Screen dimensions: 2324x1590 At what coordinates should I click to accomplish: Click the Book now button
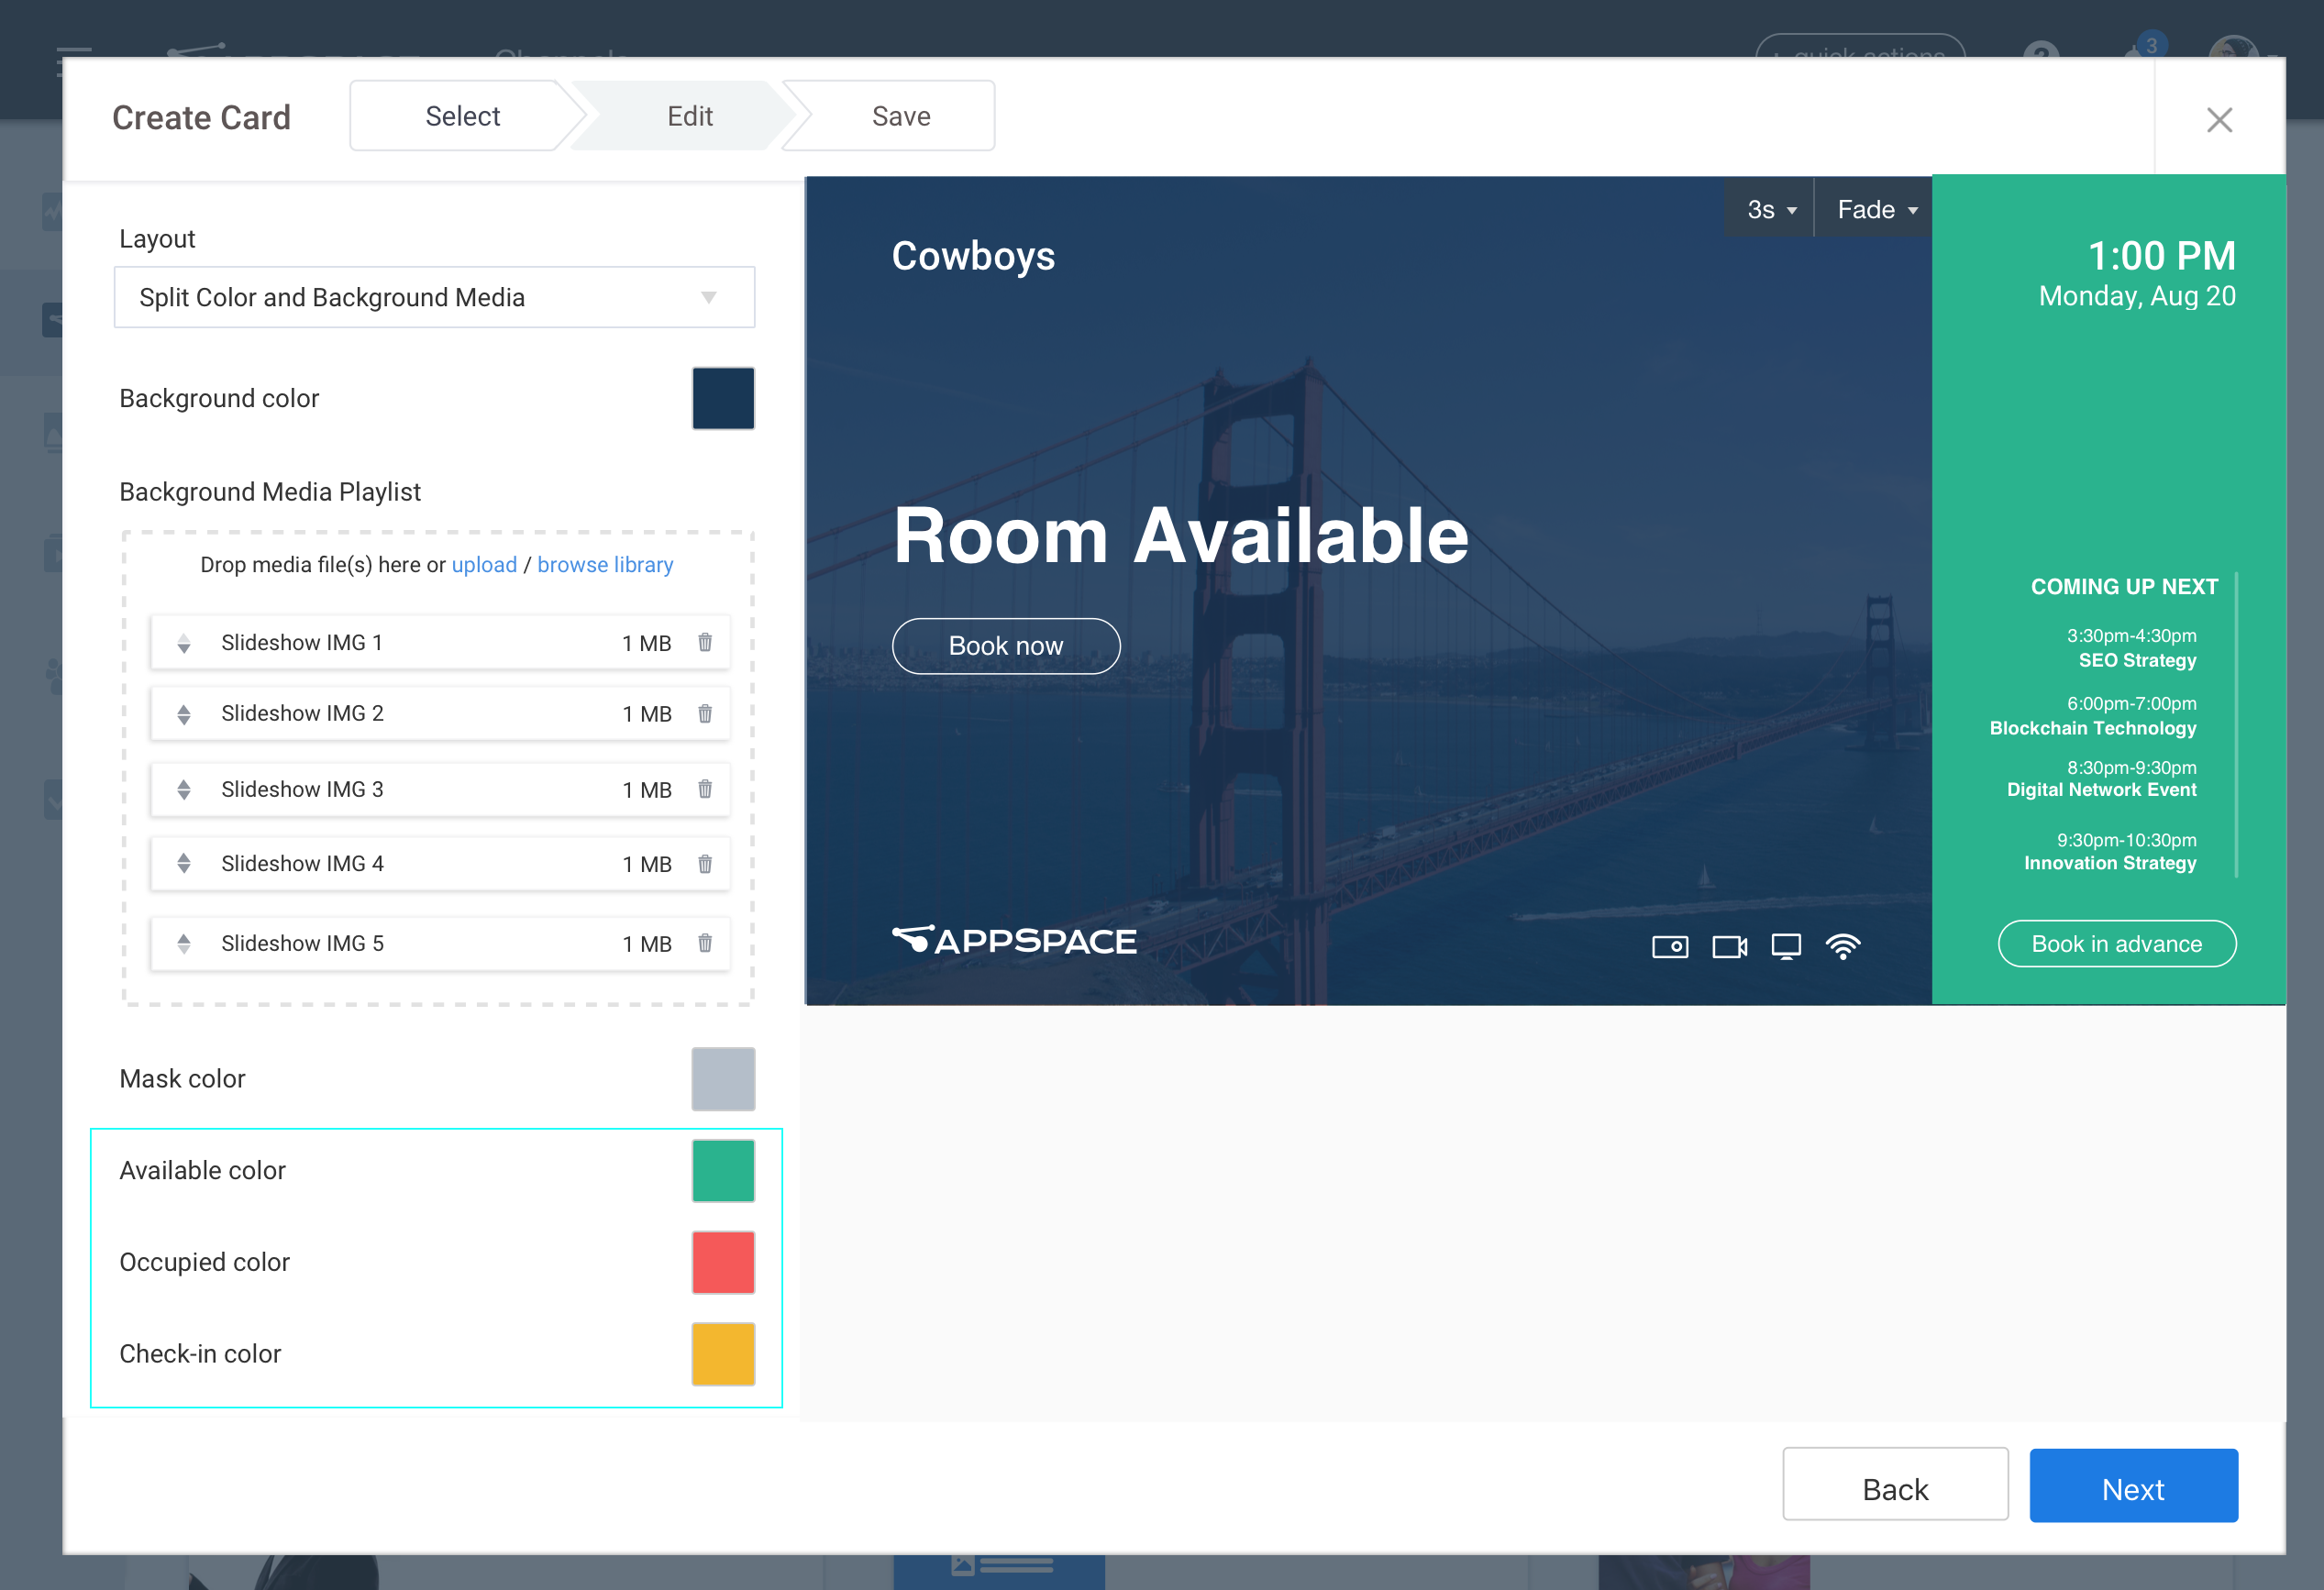pyautogui.click(x=1006, y=646)
